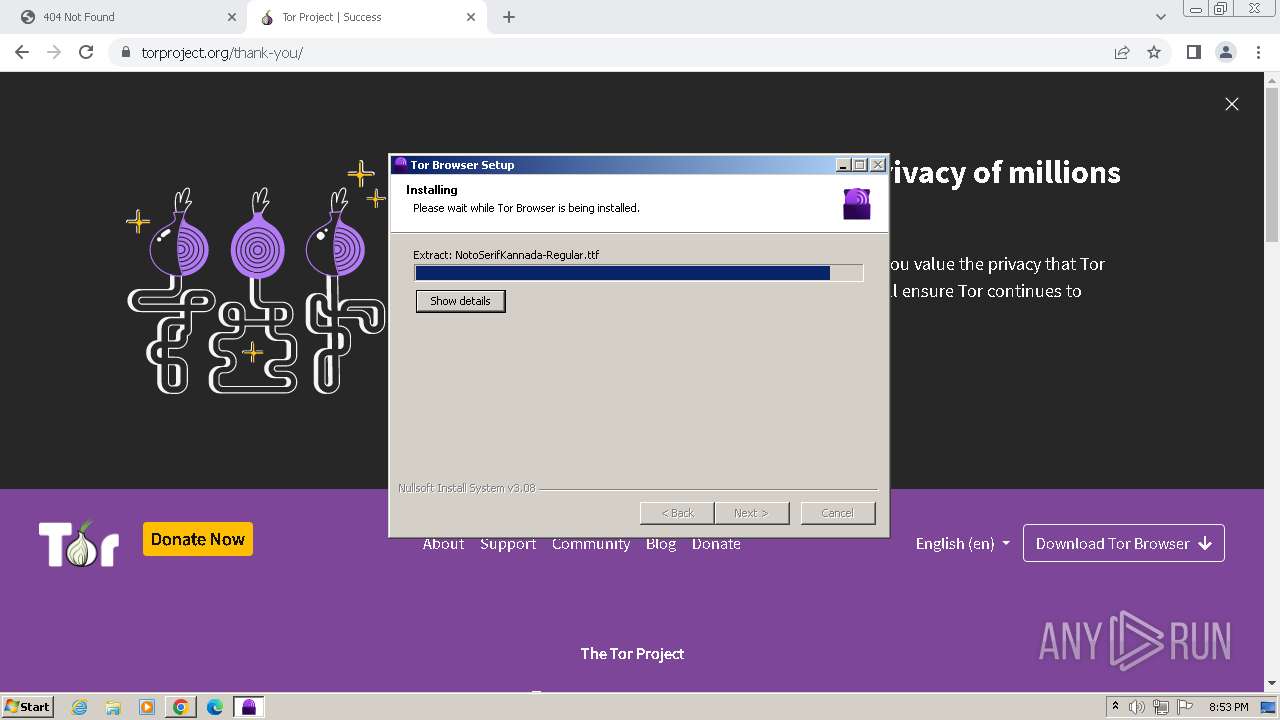Click the disabled Back button in installer

tap(677, 513)
